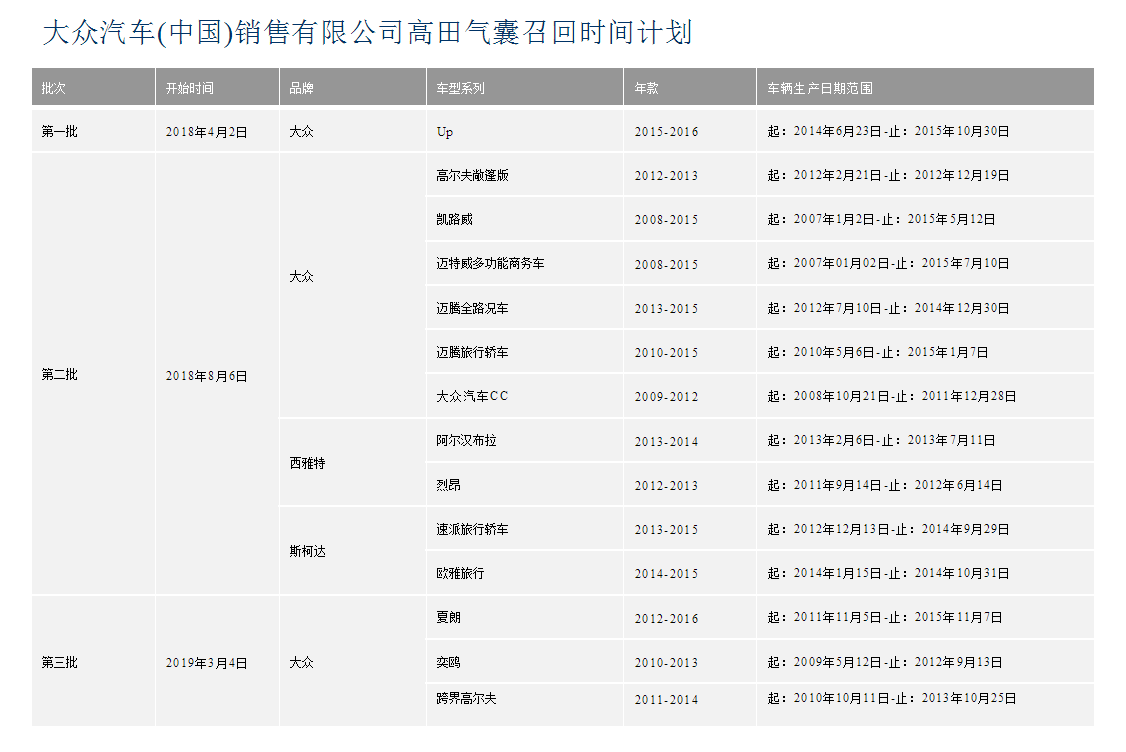Select the date range starting 2012年12月13日
The width and height of the screenshot is (1126, 752).
pos(888,529)
